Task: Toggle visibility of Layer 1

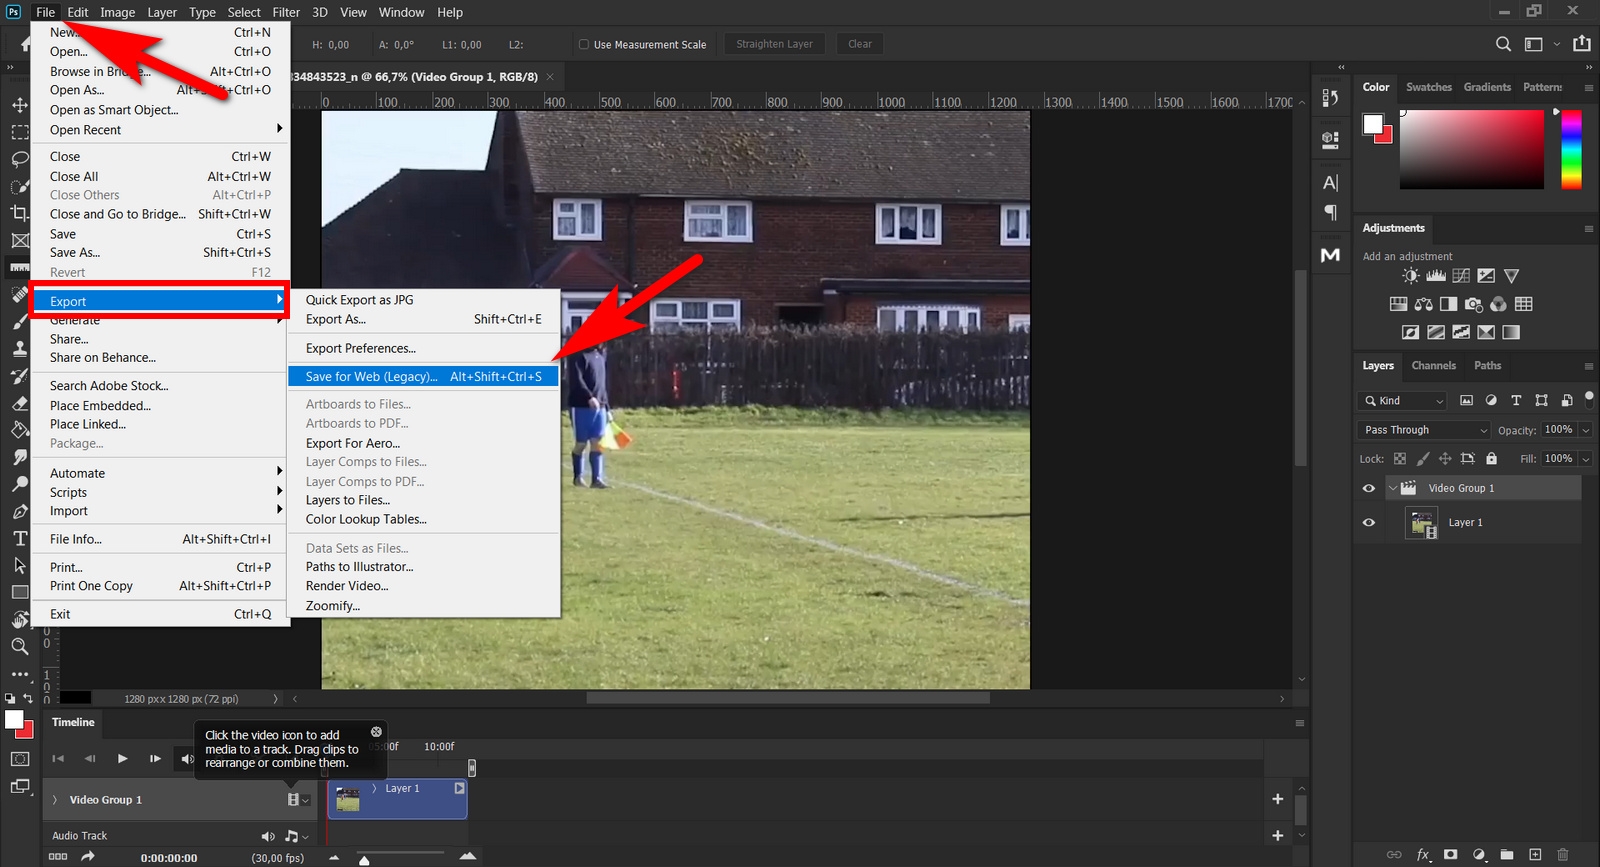Action: pyautogui.click(x=1369, y=522)
